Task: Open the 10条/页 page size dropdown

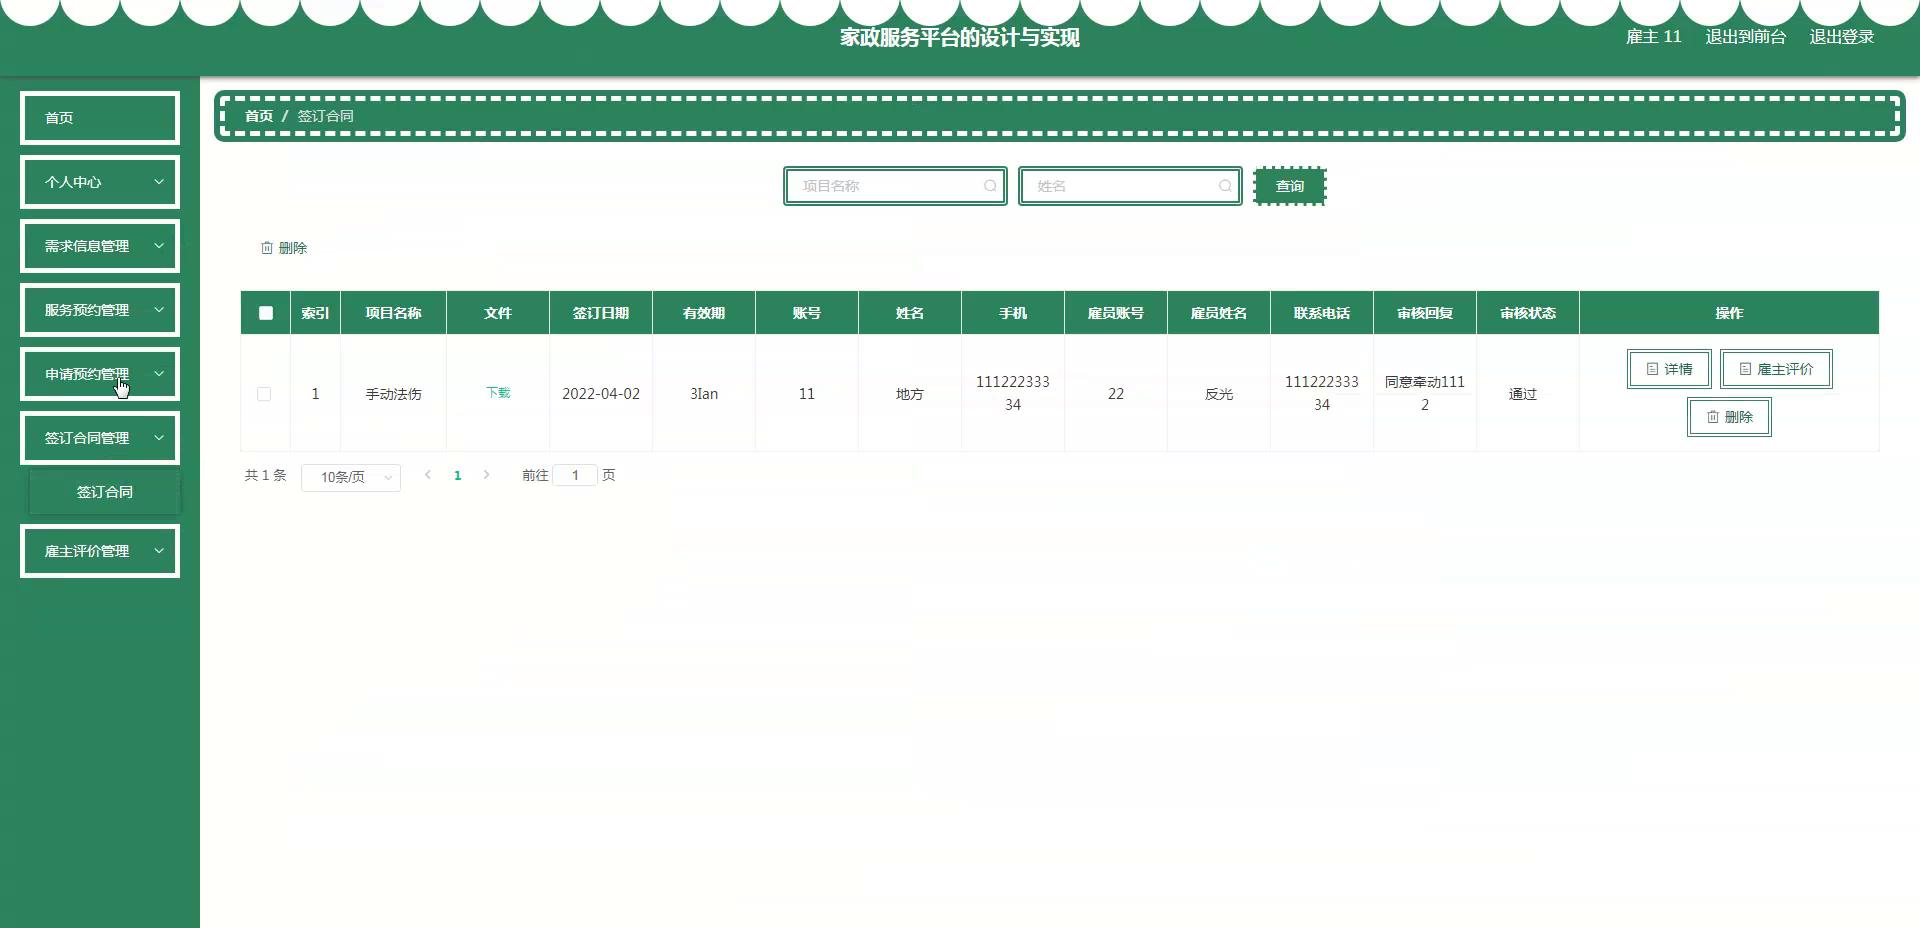Action: [350, 478]
